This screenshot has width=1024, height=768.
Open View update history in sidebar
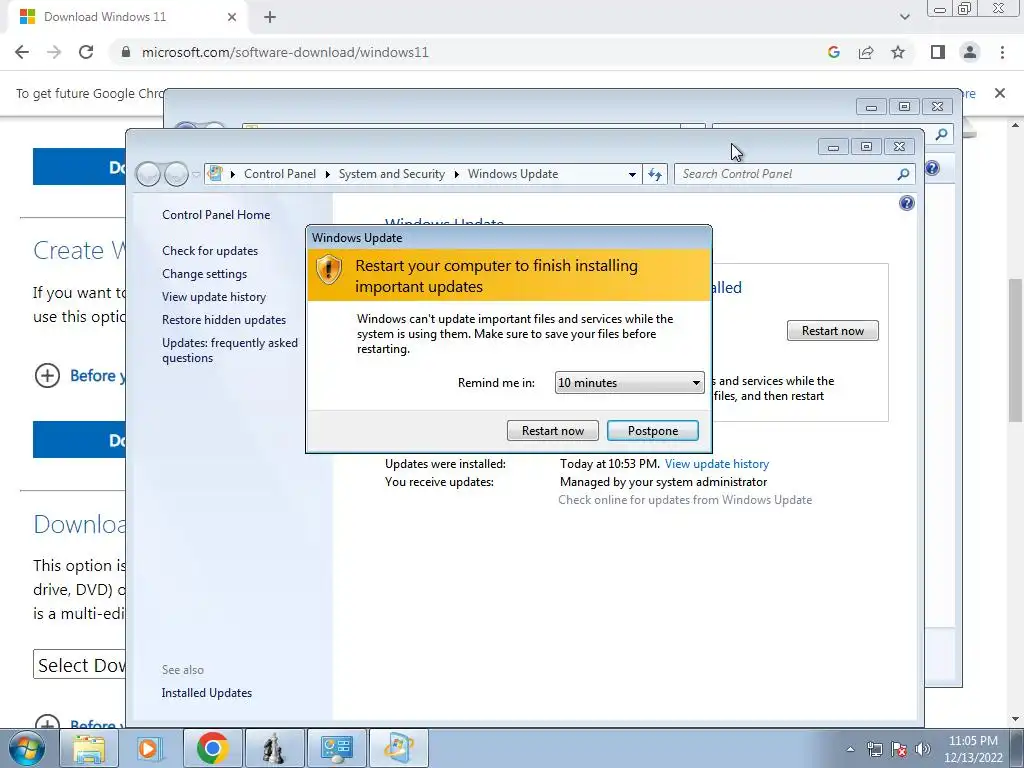click(x=214, y=296)
